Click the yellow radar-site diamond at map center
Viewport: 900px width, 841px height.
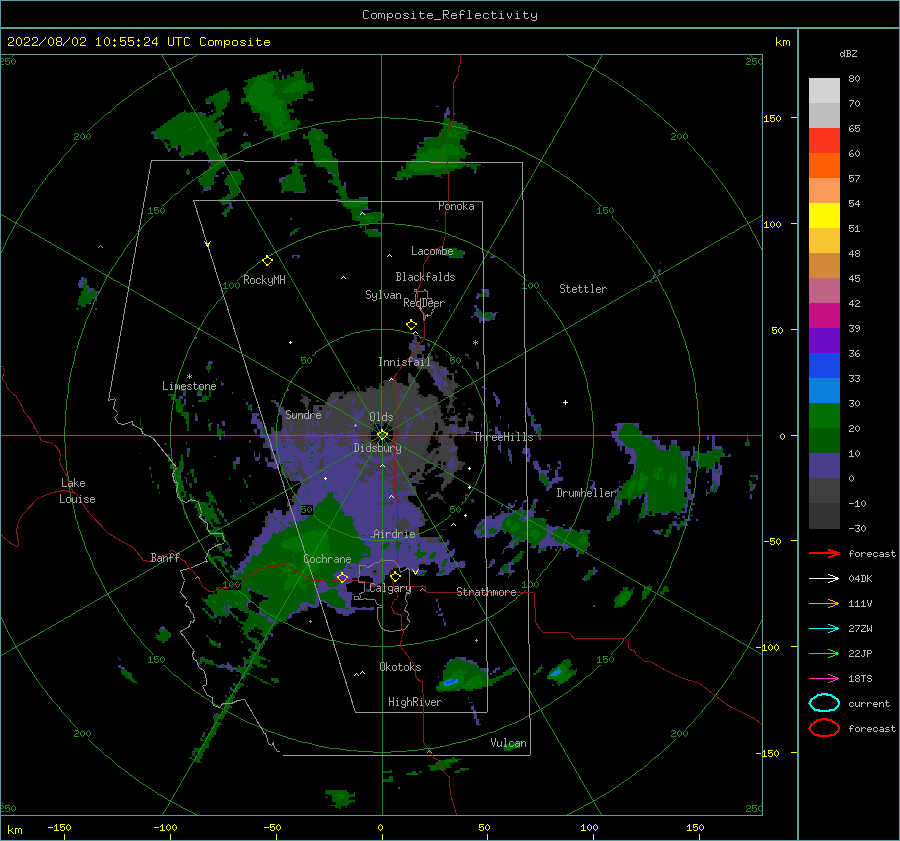382,435
